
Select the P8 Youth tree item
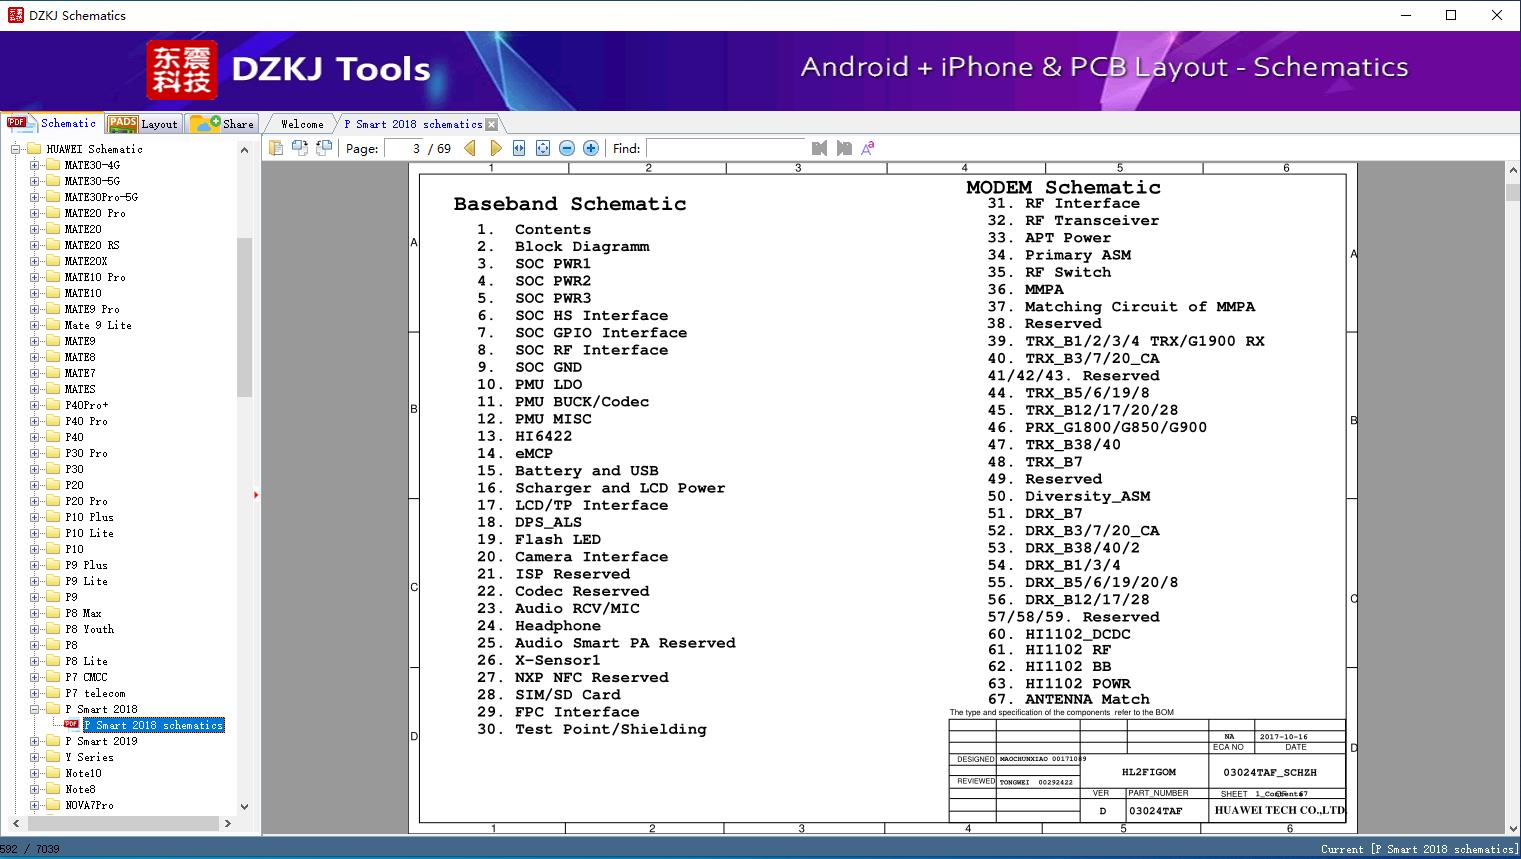[x=90, y=629]
